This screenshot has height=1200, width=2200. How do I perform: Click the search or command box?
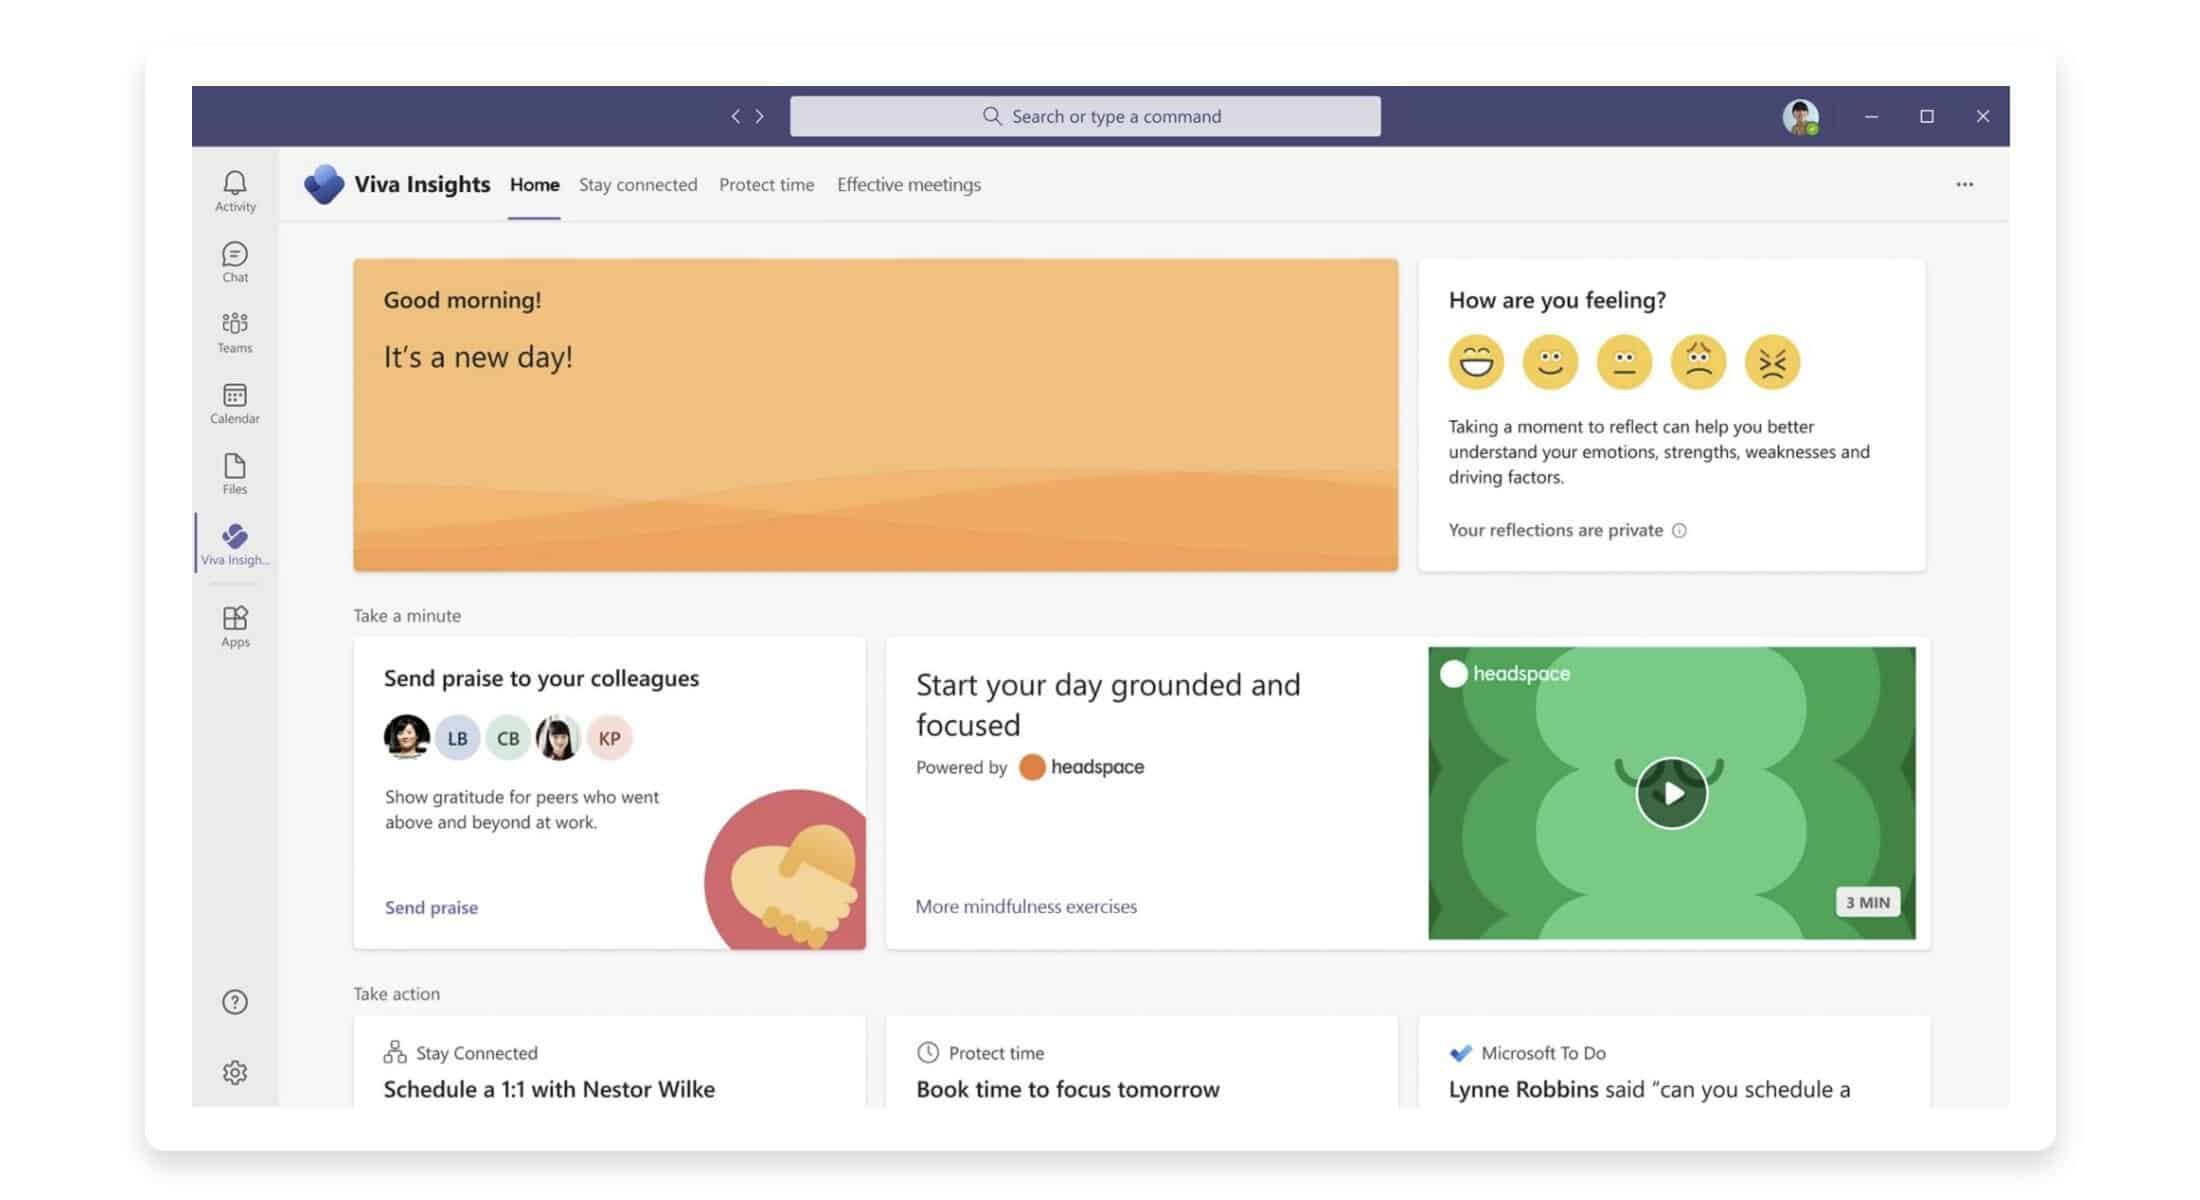(x=1085, y=116)
